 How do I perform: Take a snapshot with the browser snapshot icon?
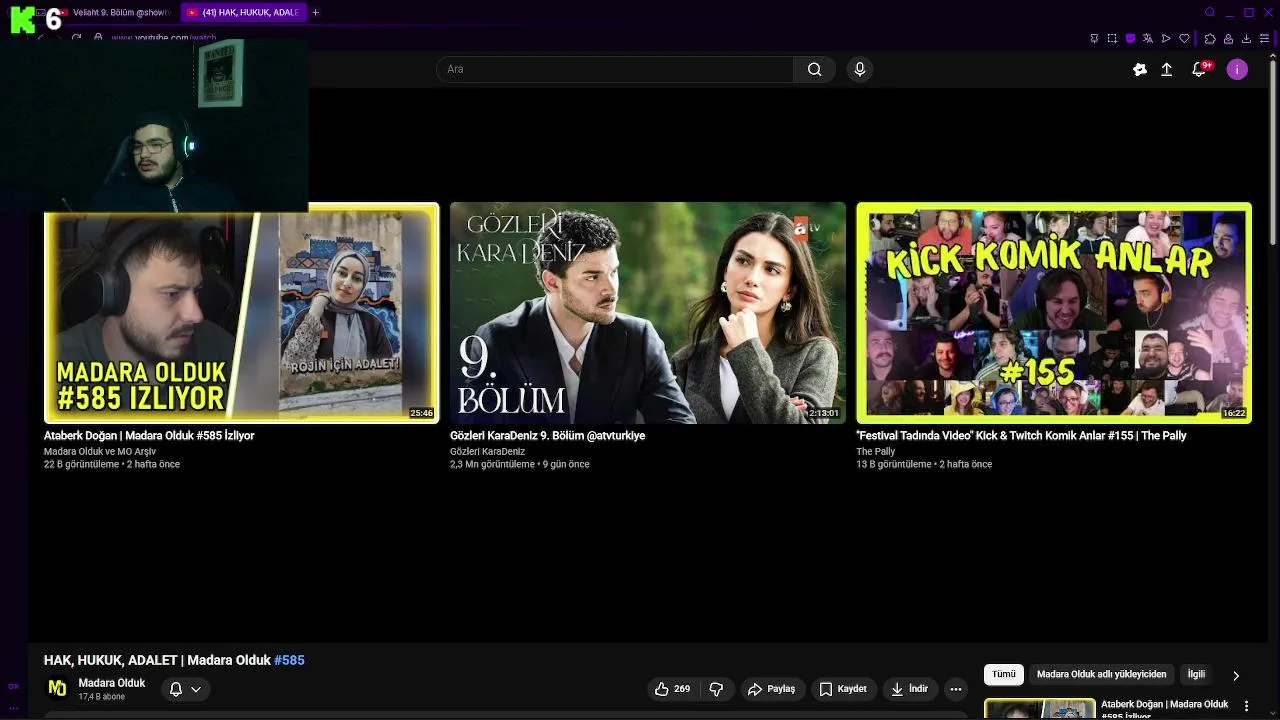tap(1112, 38)
